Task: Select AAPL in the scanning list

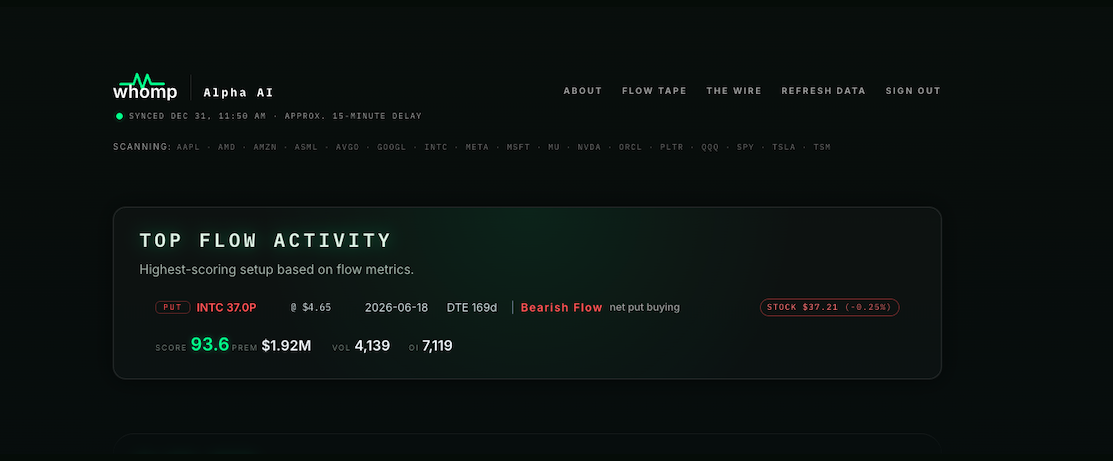Action: (188, 147)
